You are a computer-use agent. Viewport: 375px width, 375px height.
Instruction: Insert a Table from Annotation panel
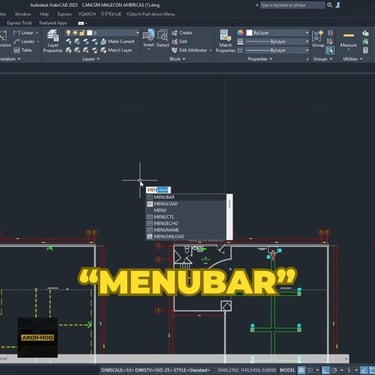[23, 50]
